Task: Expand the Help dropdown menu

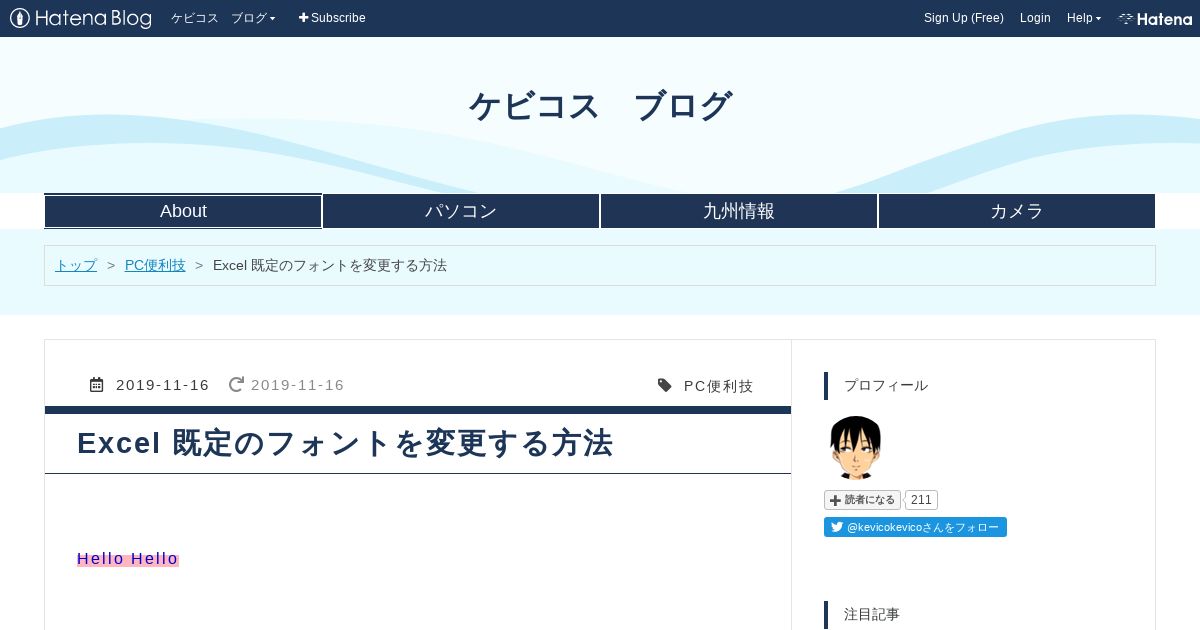Action: pos(1084,18)
